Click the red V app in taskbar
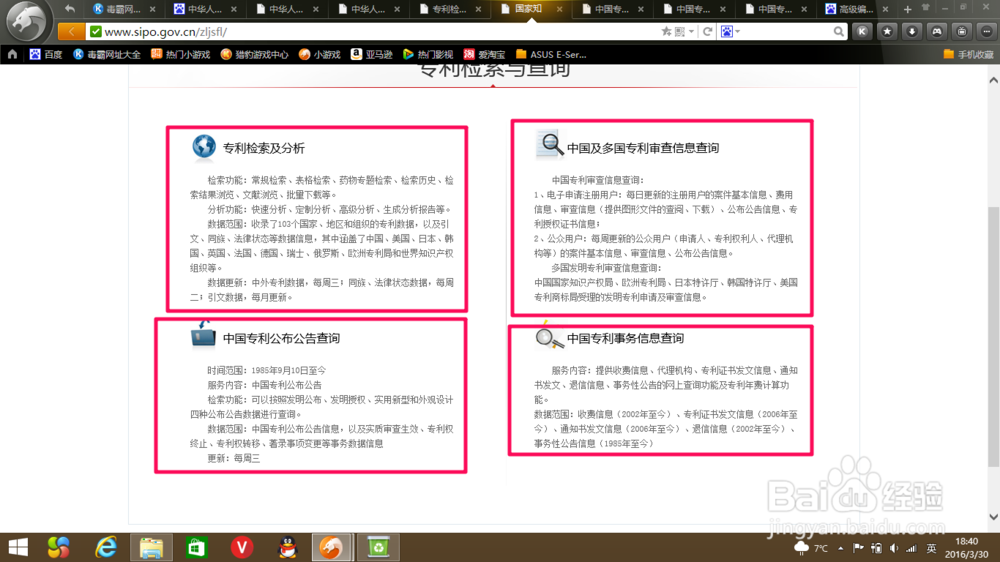 tap(242, 547)
